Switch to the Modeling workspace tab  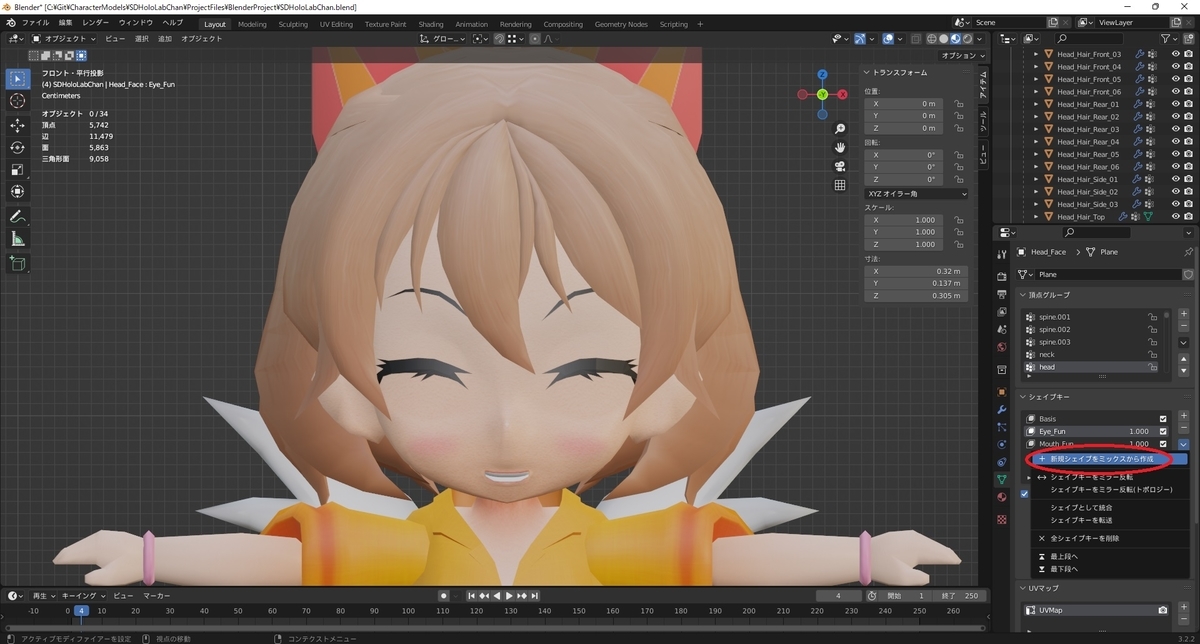(252, 24)
